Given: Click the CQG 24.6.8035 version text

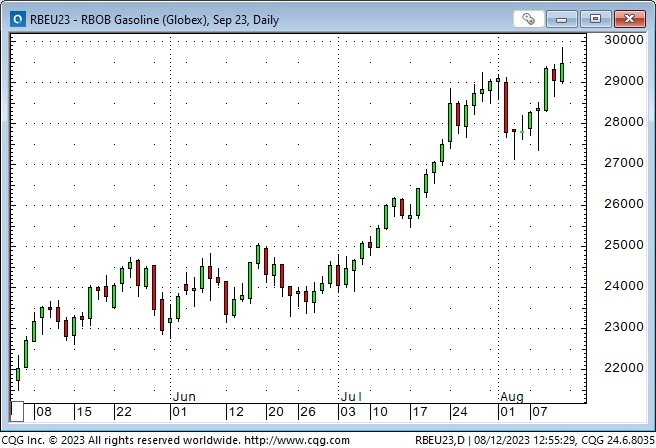Looking at the screenshot, I should pyautogui.click(x=618, y=440).
